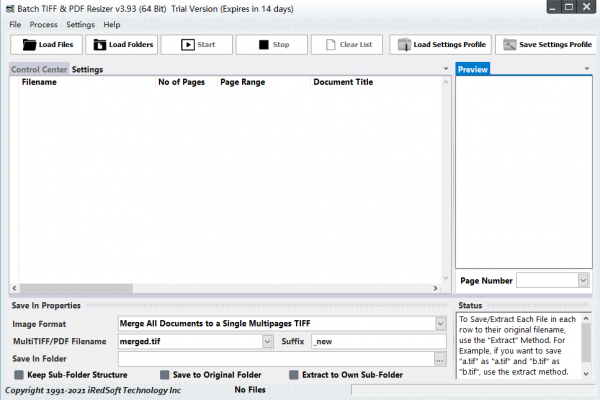The image size is (600, 400).
Task: Open the Process menu
Action: tap(44, 24)
